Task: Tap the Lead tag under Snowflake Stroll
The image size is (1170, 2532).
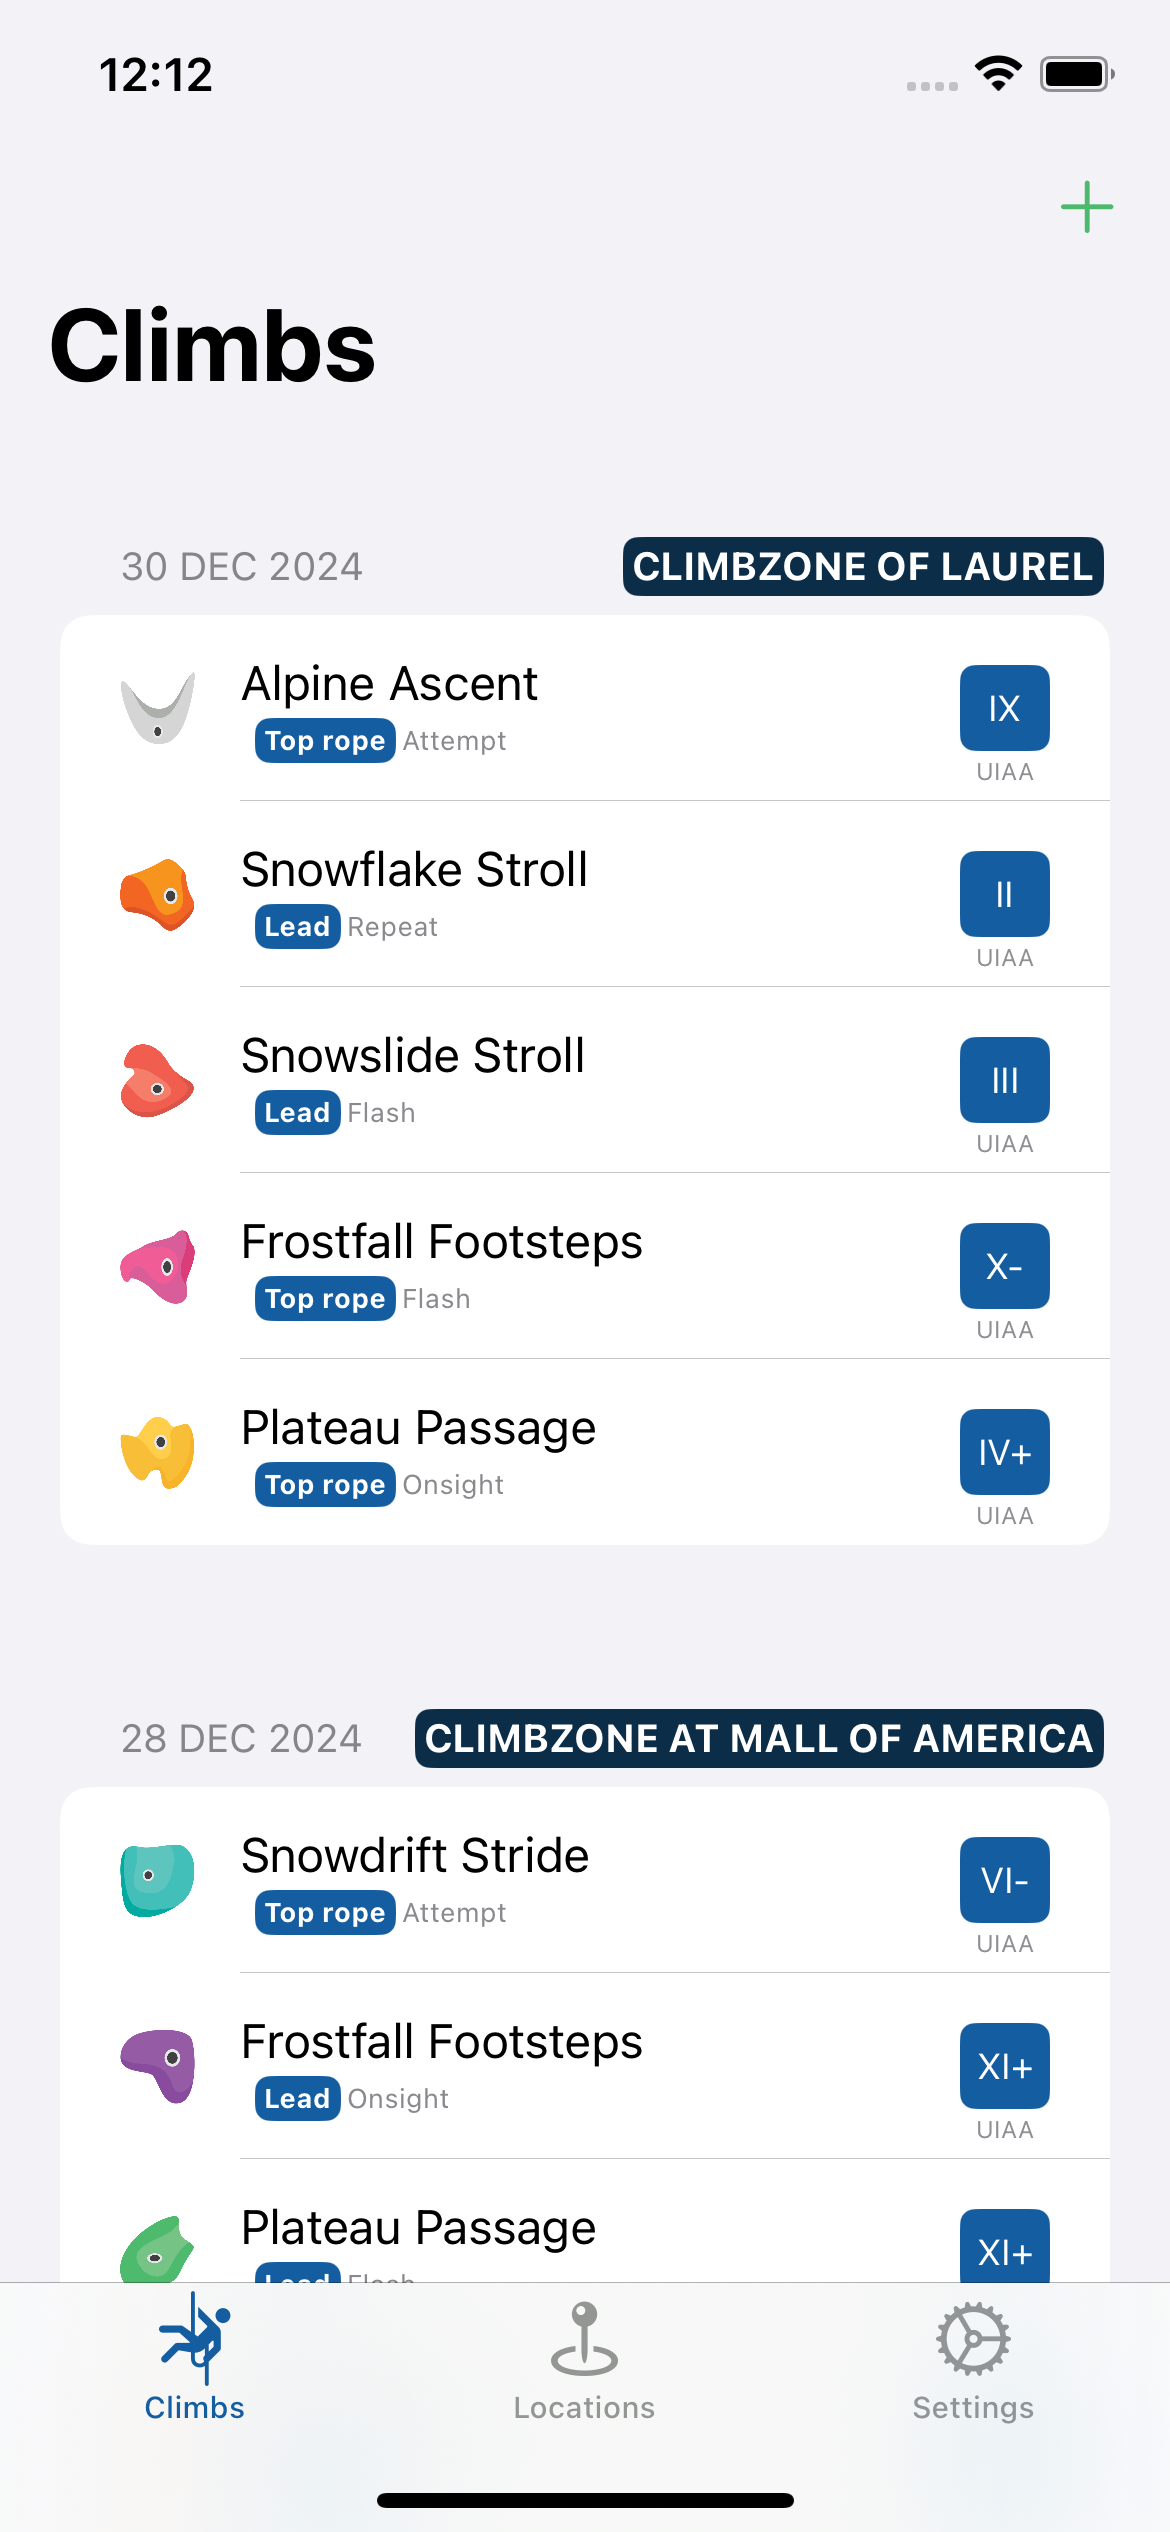Action: (297, 927)
